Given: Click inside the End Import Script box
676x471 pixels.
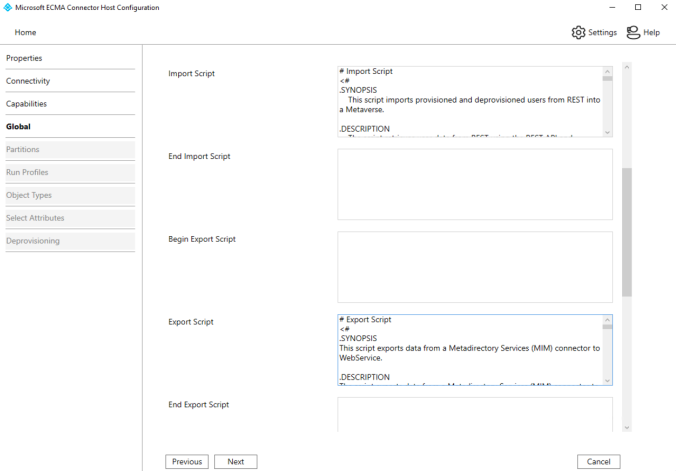Looking at the screenshot, I should point(474,184).
